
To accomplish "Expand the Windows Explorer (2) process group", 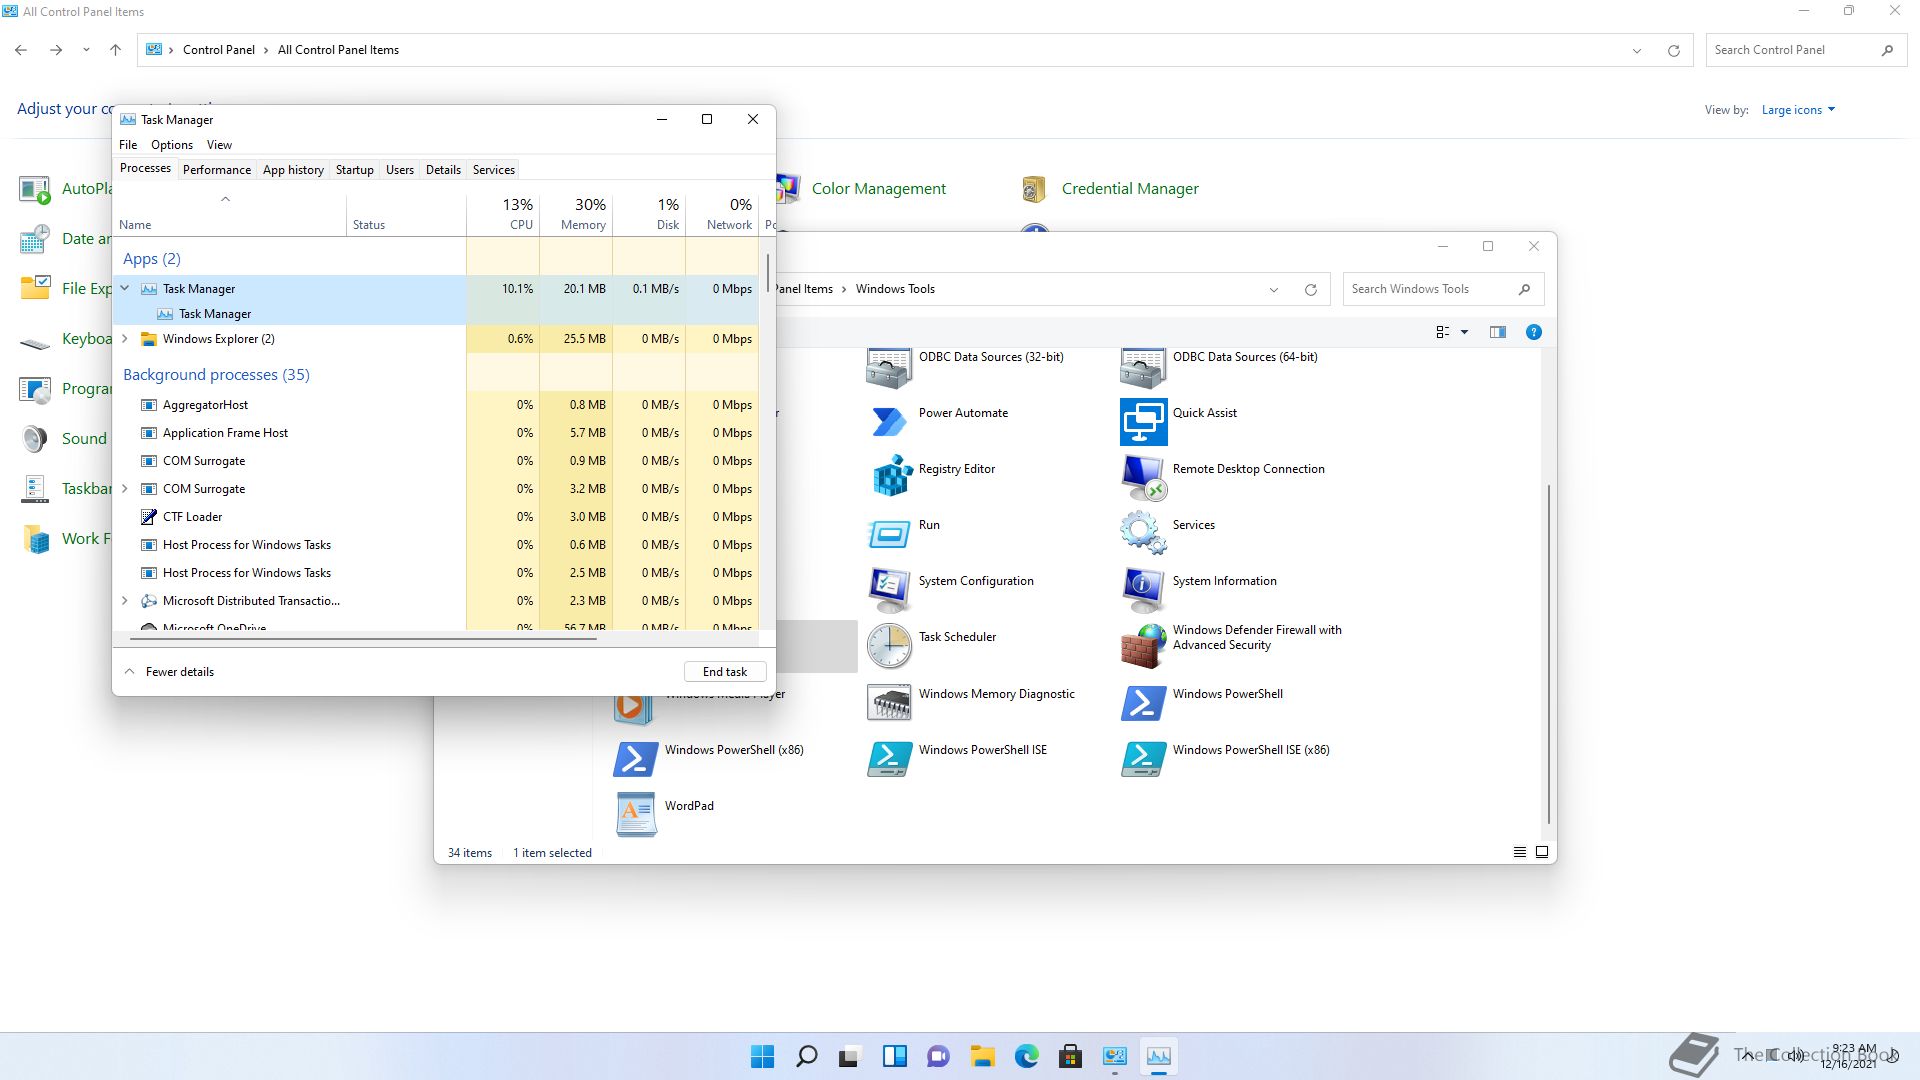I will click(125, 339).
